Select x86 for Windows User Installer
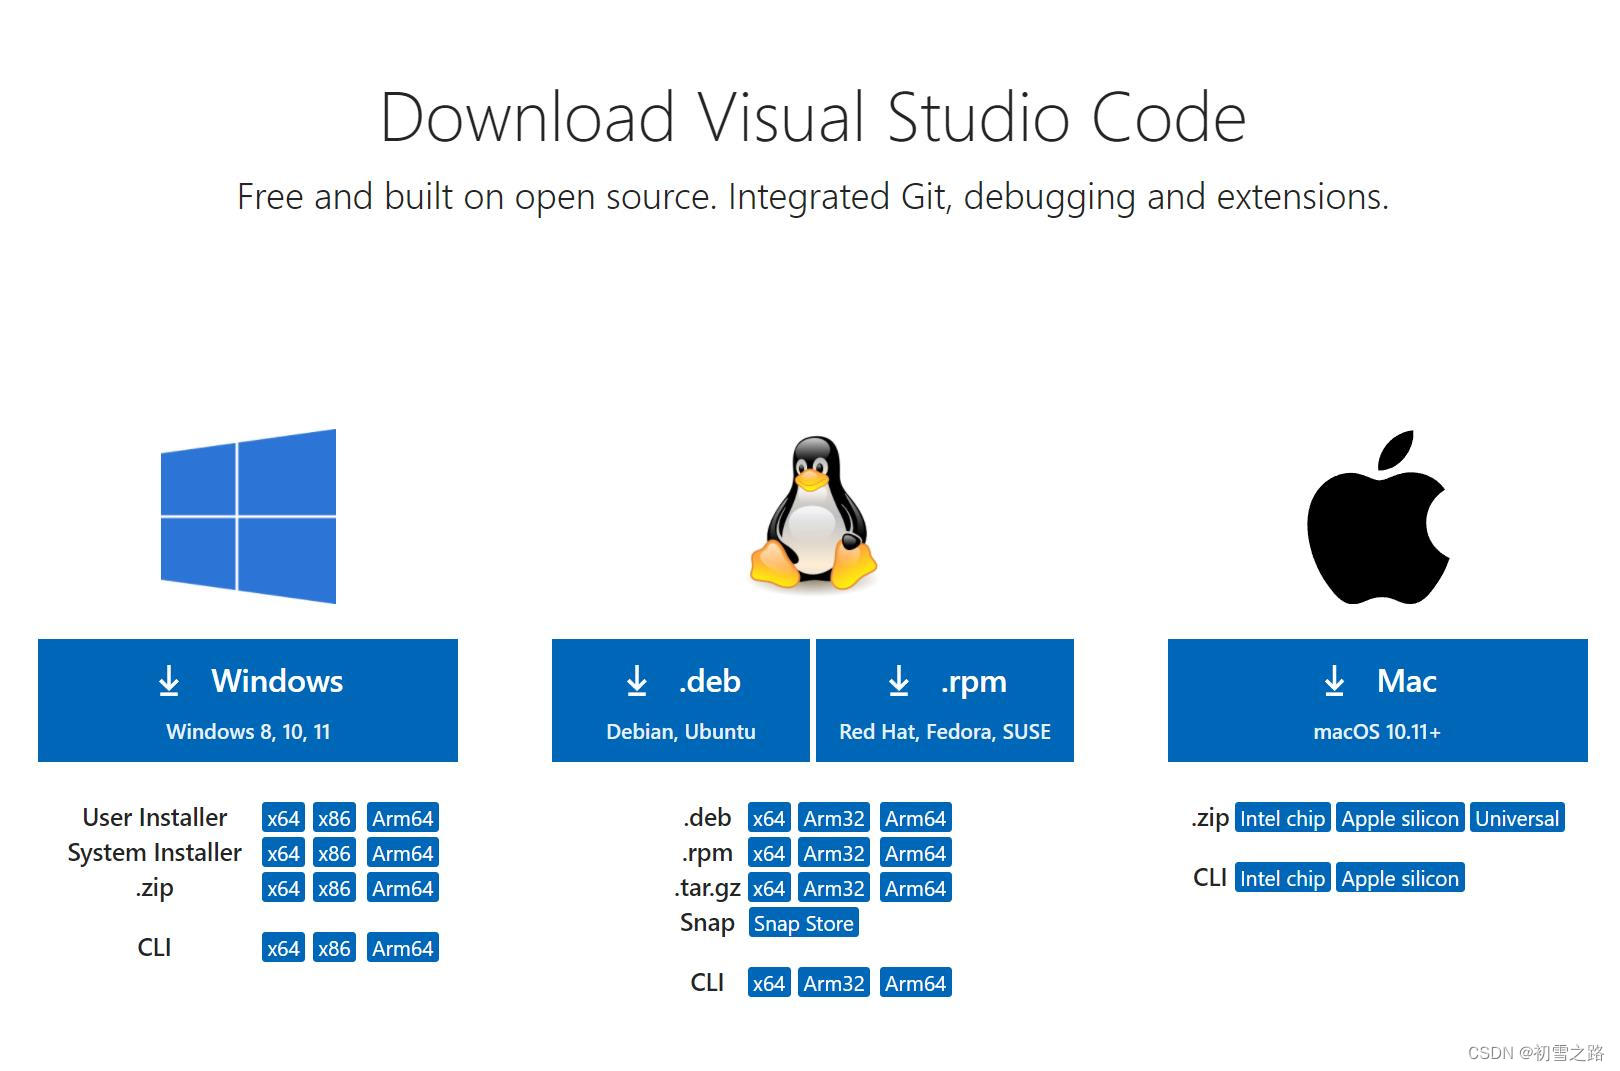 click(334, 818)
